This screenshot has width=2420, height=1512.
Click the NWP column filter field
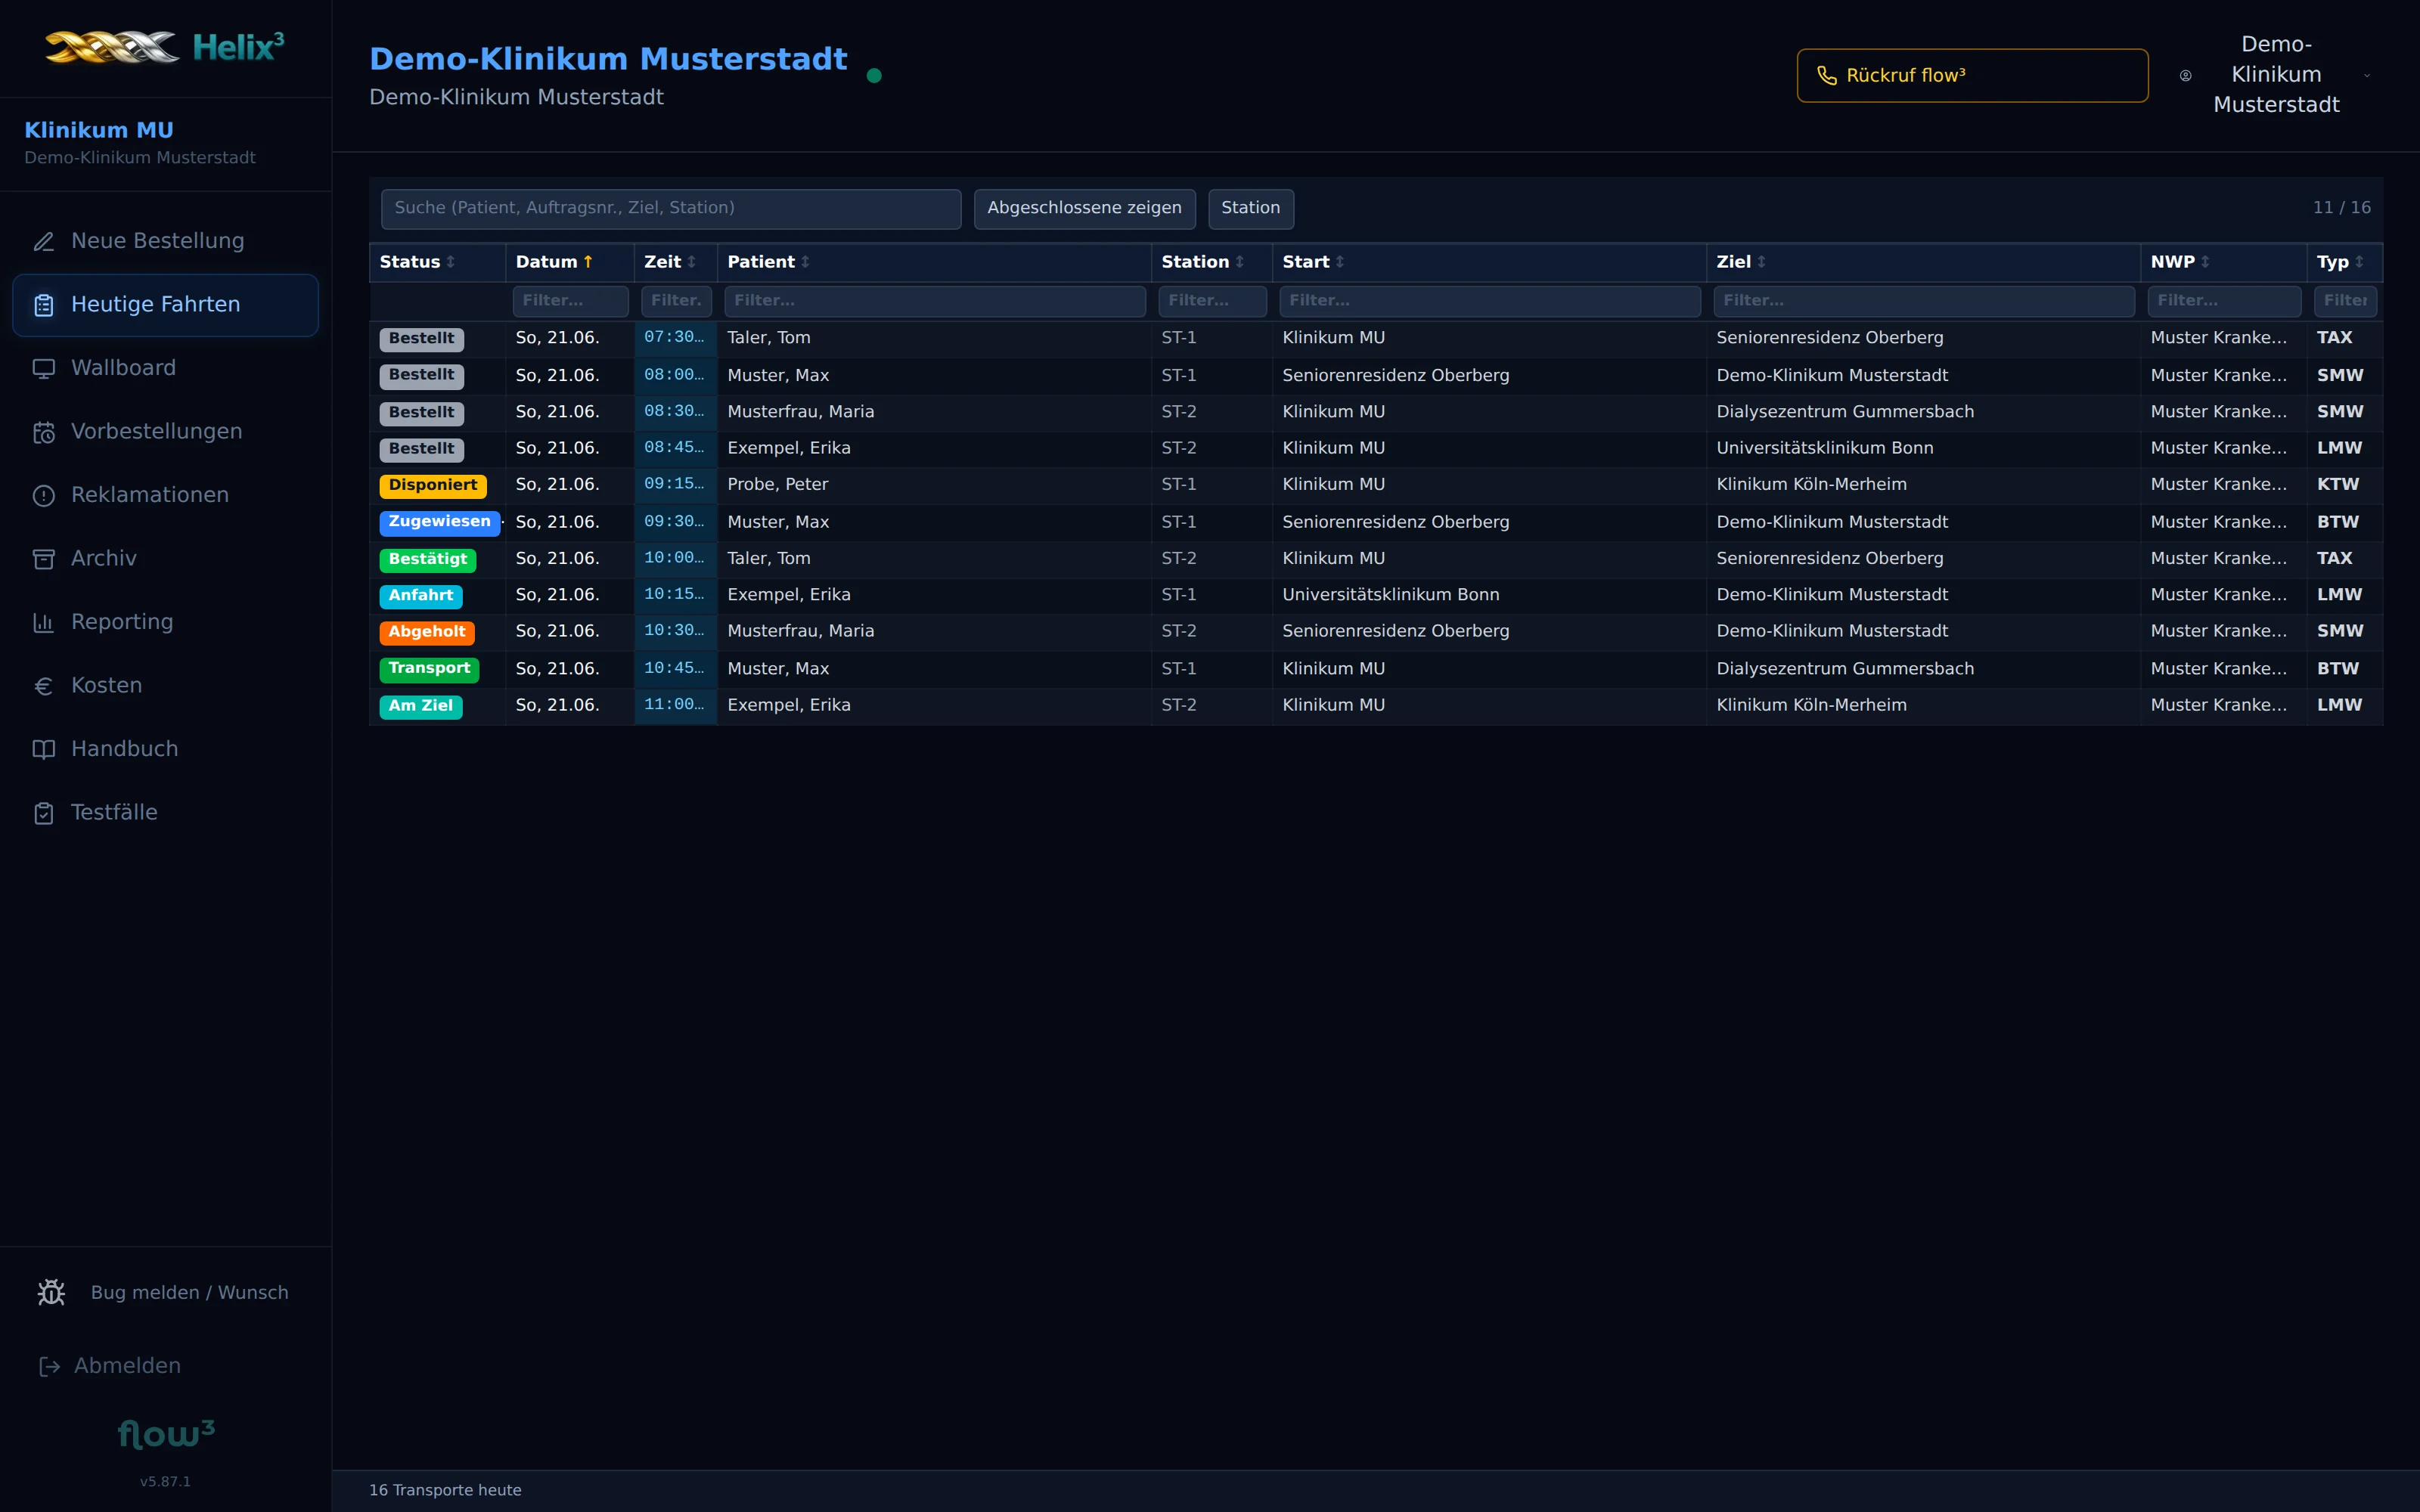2224,301
